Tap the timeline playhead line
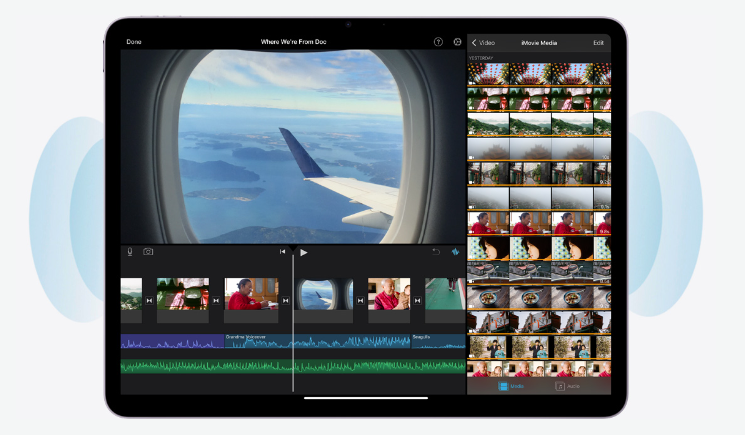Viewport: 745px width, 435px height. (293, 323)
